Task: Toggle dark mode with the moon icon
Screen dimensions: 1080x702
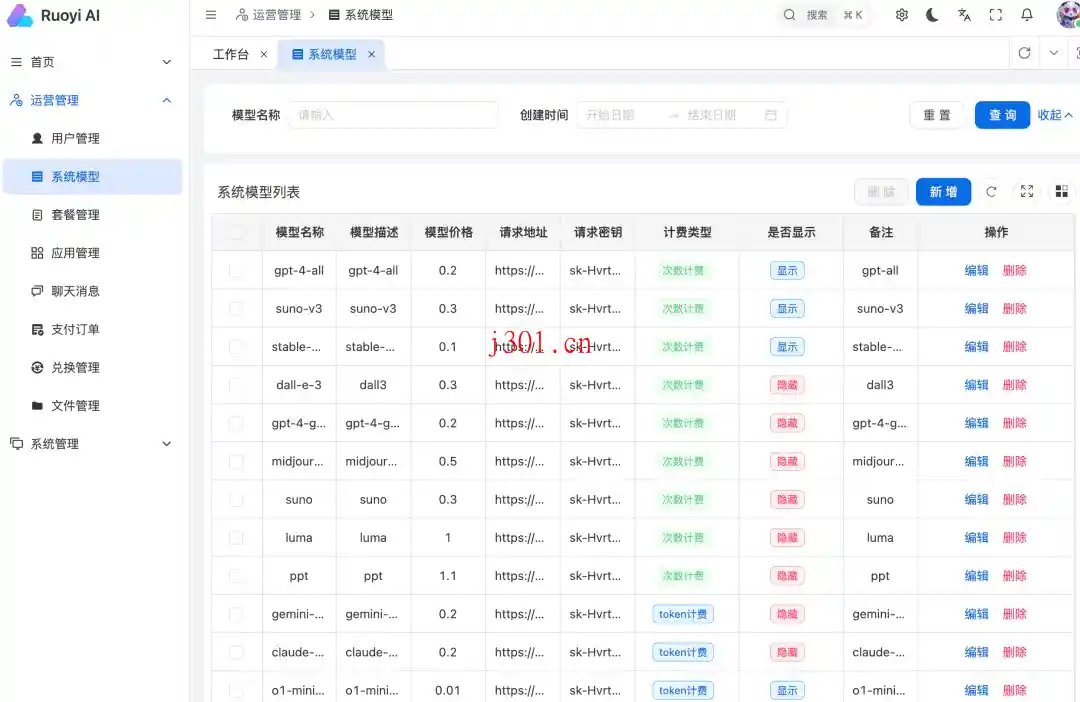Action: tap(931, 15)
